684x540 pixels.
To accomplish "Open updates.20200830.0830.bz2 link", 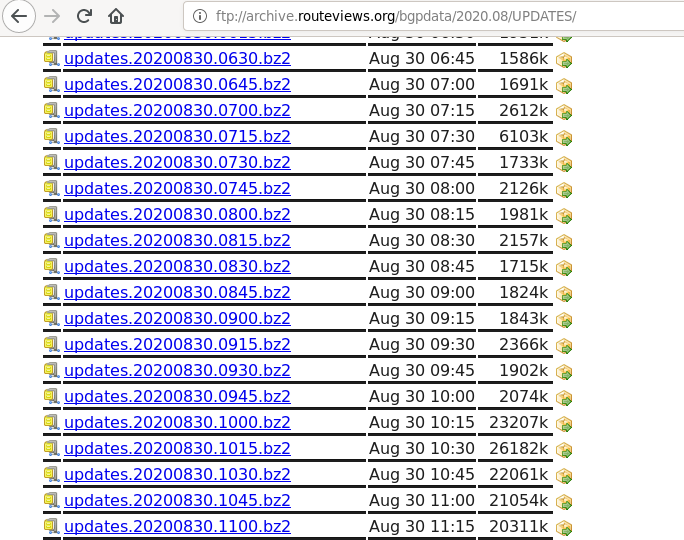I will point(177,267).
